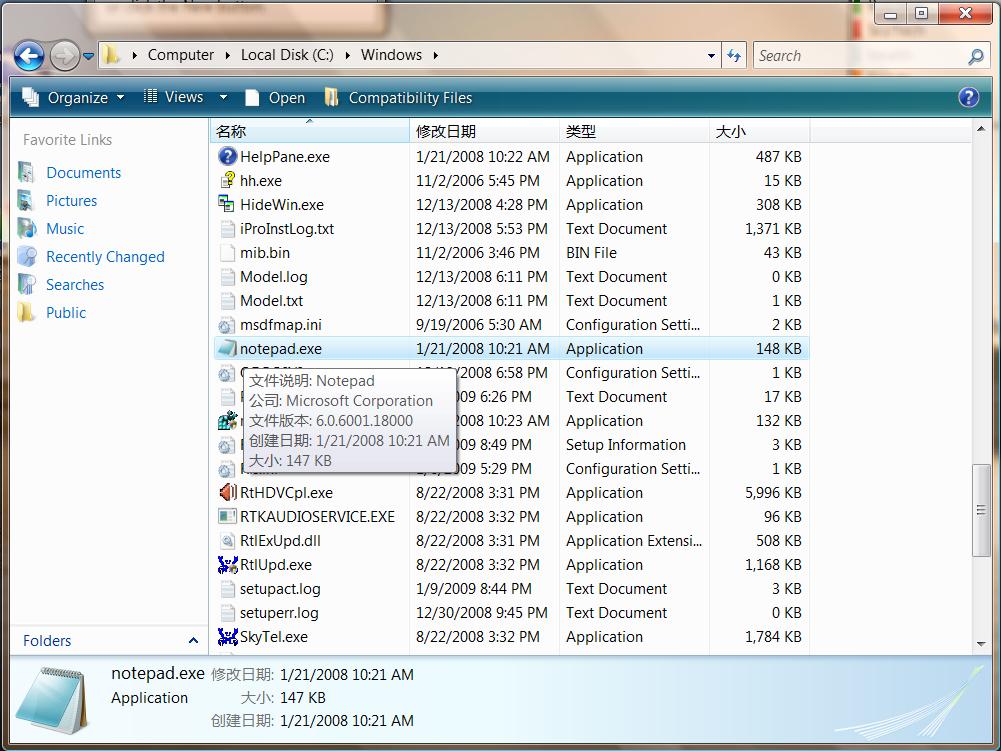Viewport: 1001px width, 751px height.
Task: Click the vertical scrollbar down arrow
Action: 982,645
